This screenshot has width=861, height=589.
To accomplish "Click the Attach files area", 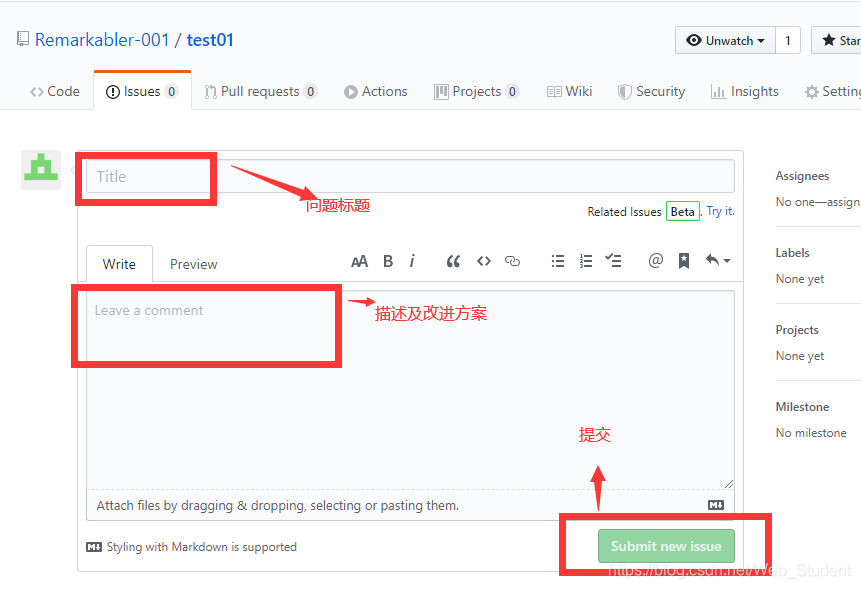I will click(x=410, y=505).
